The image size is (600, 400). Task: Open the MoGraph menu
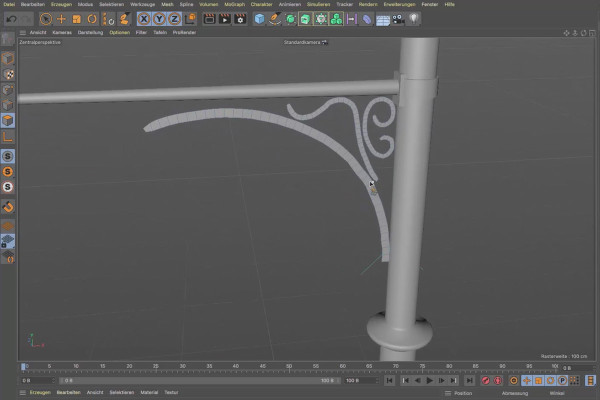click(x=234, y=4)
